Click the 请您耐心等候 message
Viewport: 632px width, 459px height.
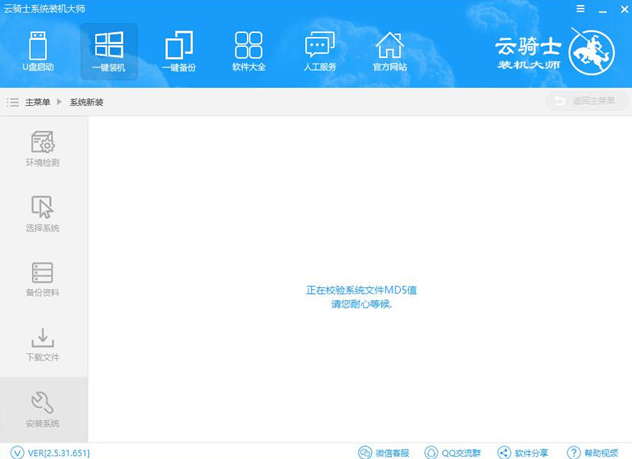pos(362,304)
